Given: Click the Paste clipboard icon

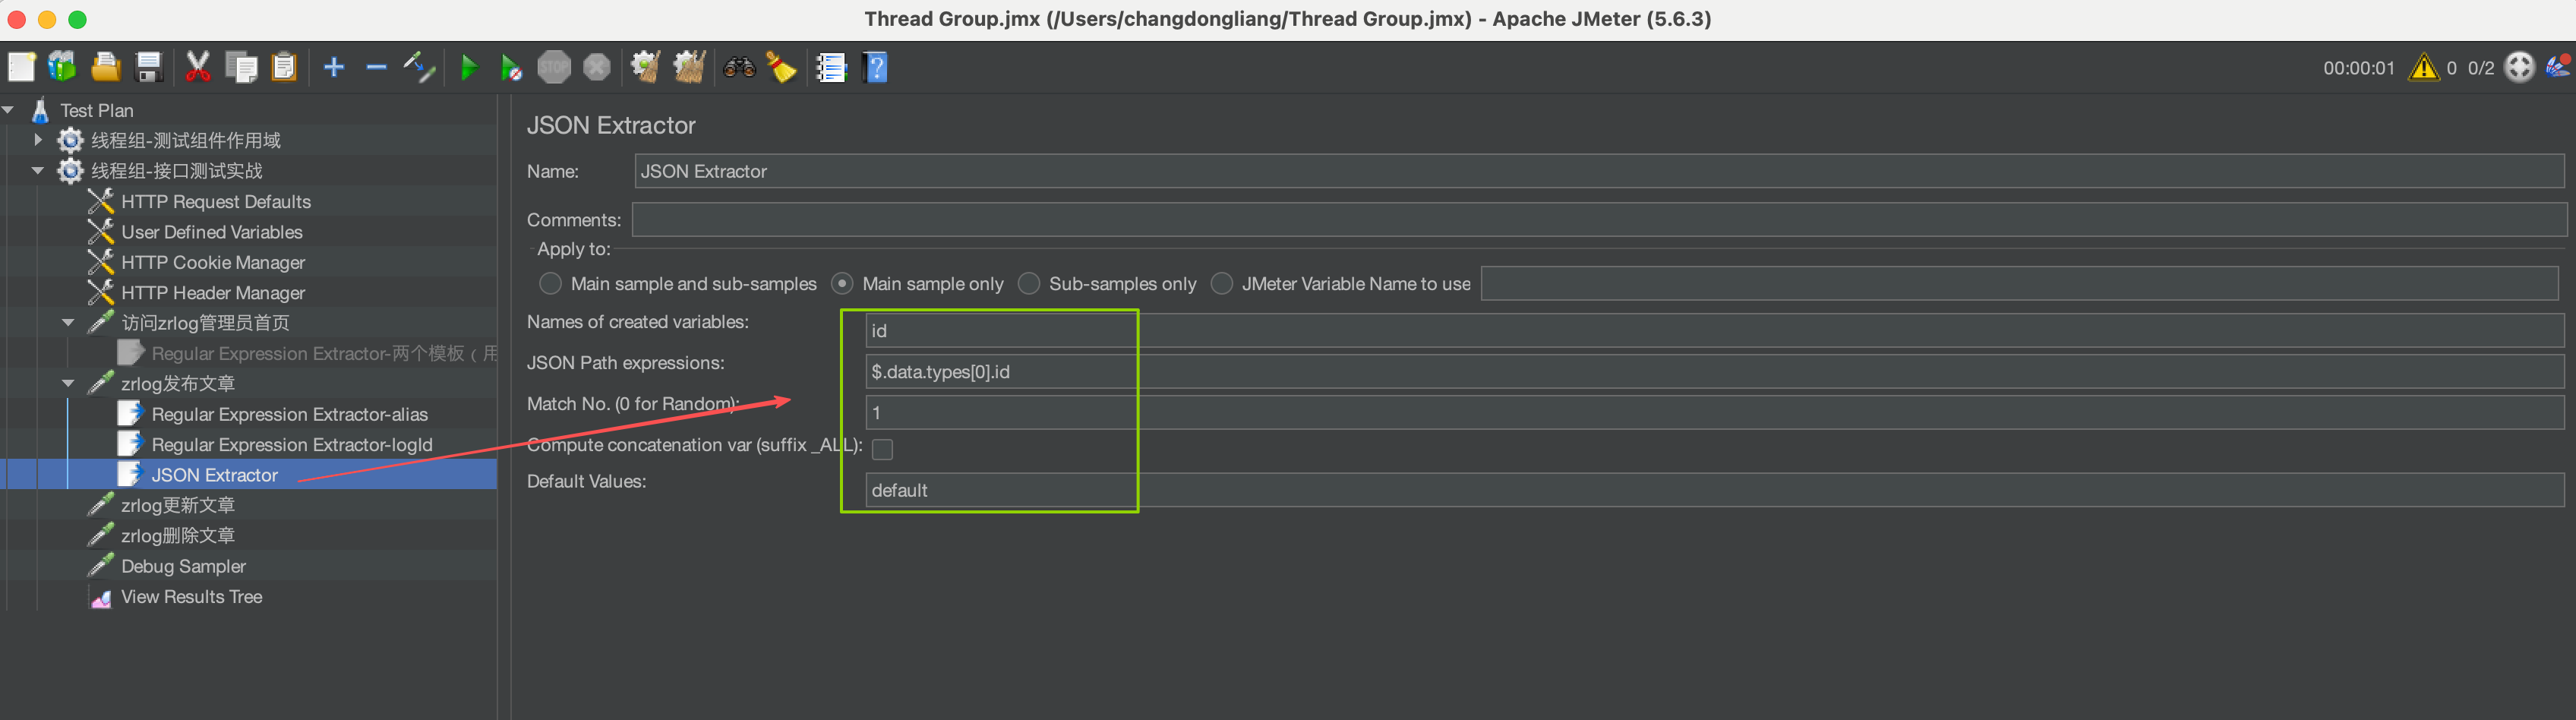Looking at the screenshot, I should (x=285, y=68).
